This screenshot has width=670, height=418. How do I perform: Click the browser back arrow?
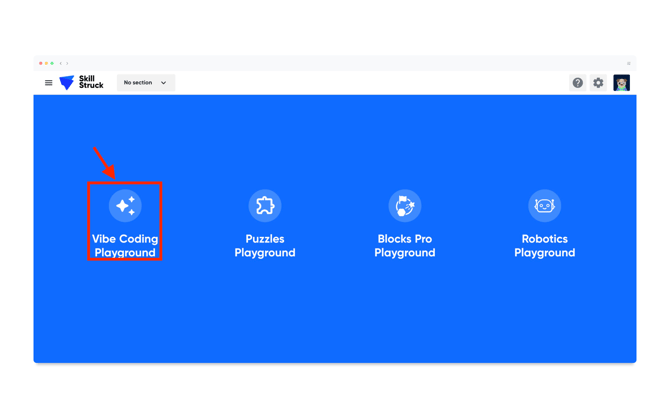(61, 63)
